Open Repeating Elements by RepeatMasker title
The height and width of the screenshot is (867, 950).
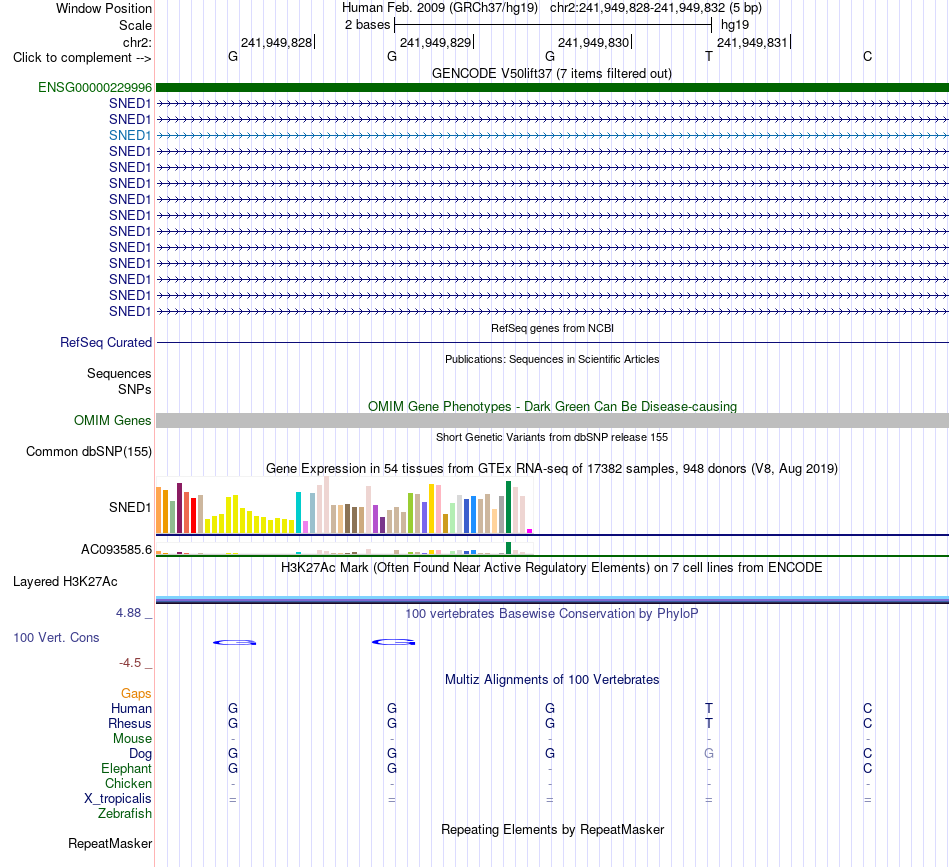pyautogui.click(x=552, y=829)
